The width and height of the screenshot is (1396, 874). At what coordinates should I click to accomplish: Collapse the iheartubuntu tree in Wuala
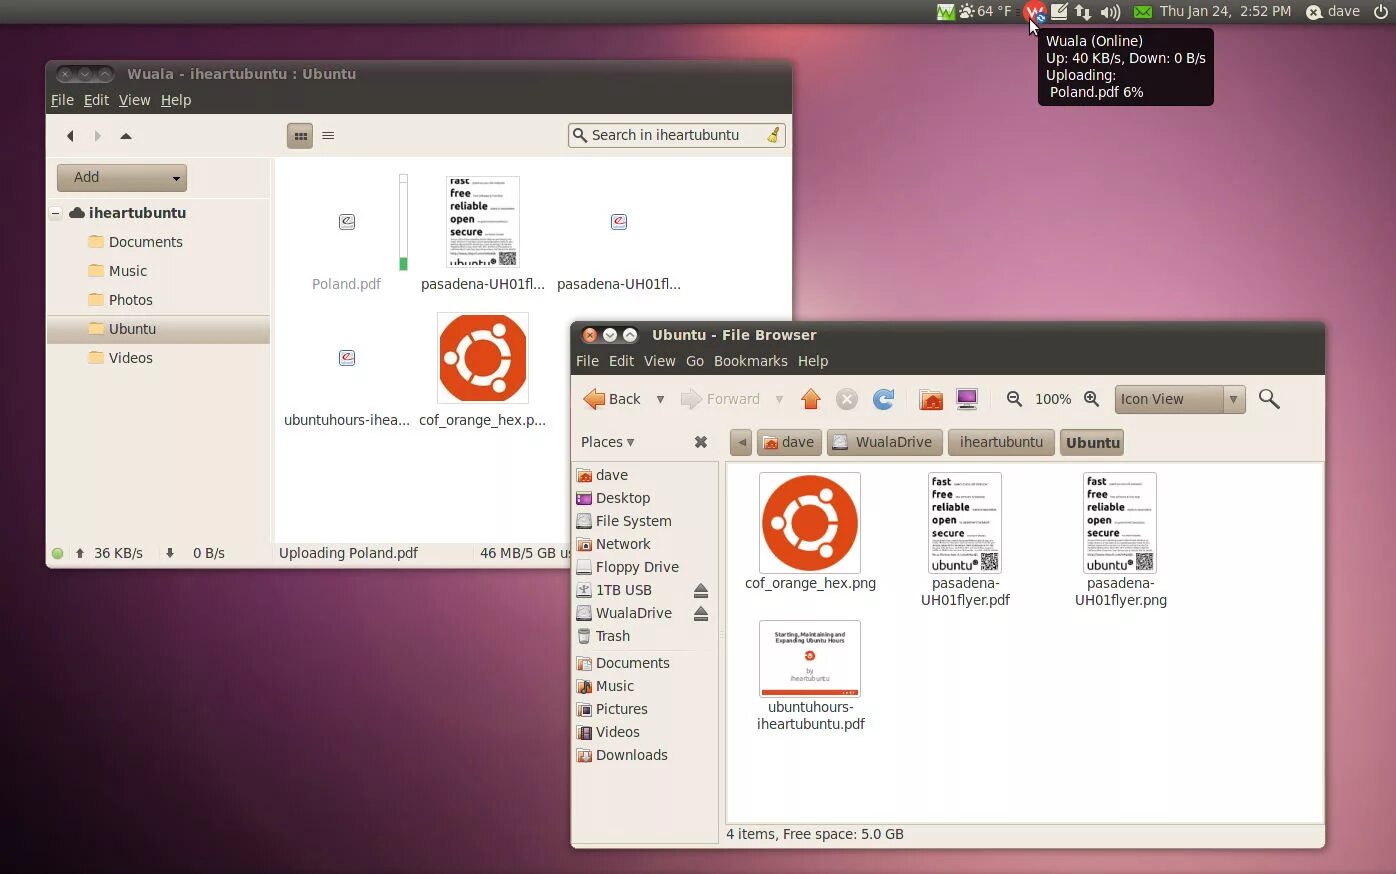tap(56, 213)
